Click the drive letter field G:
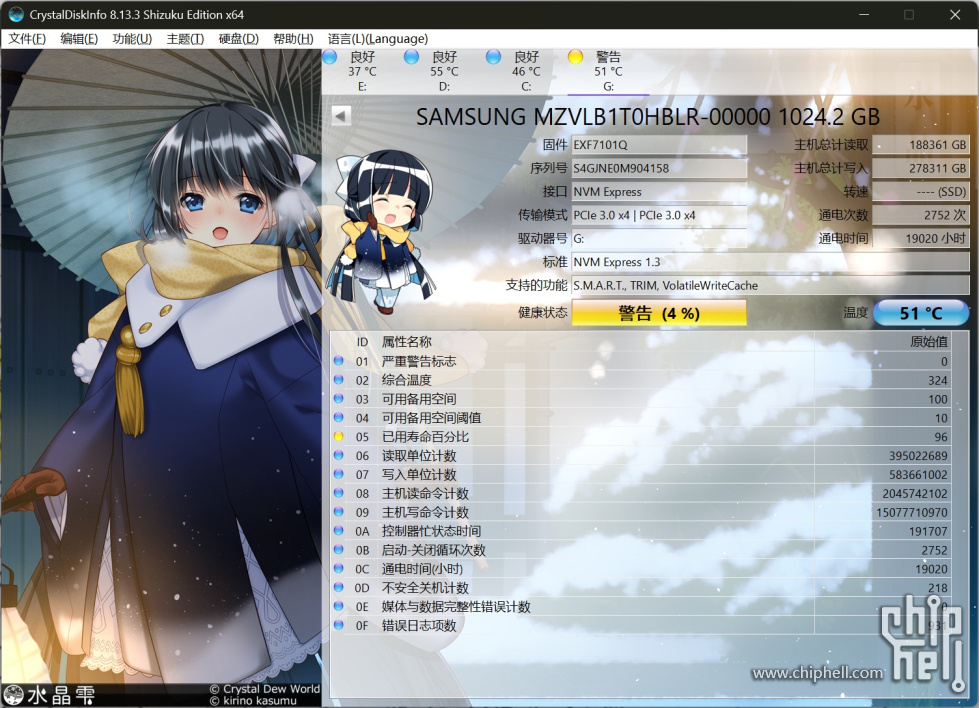 click(659, 238)
